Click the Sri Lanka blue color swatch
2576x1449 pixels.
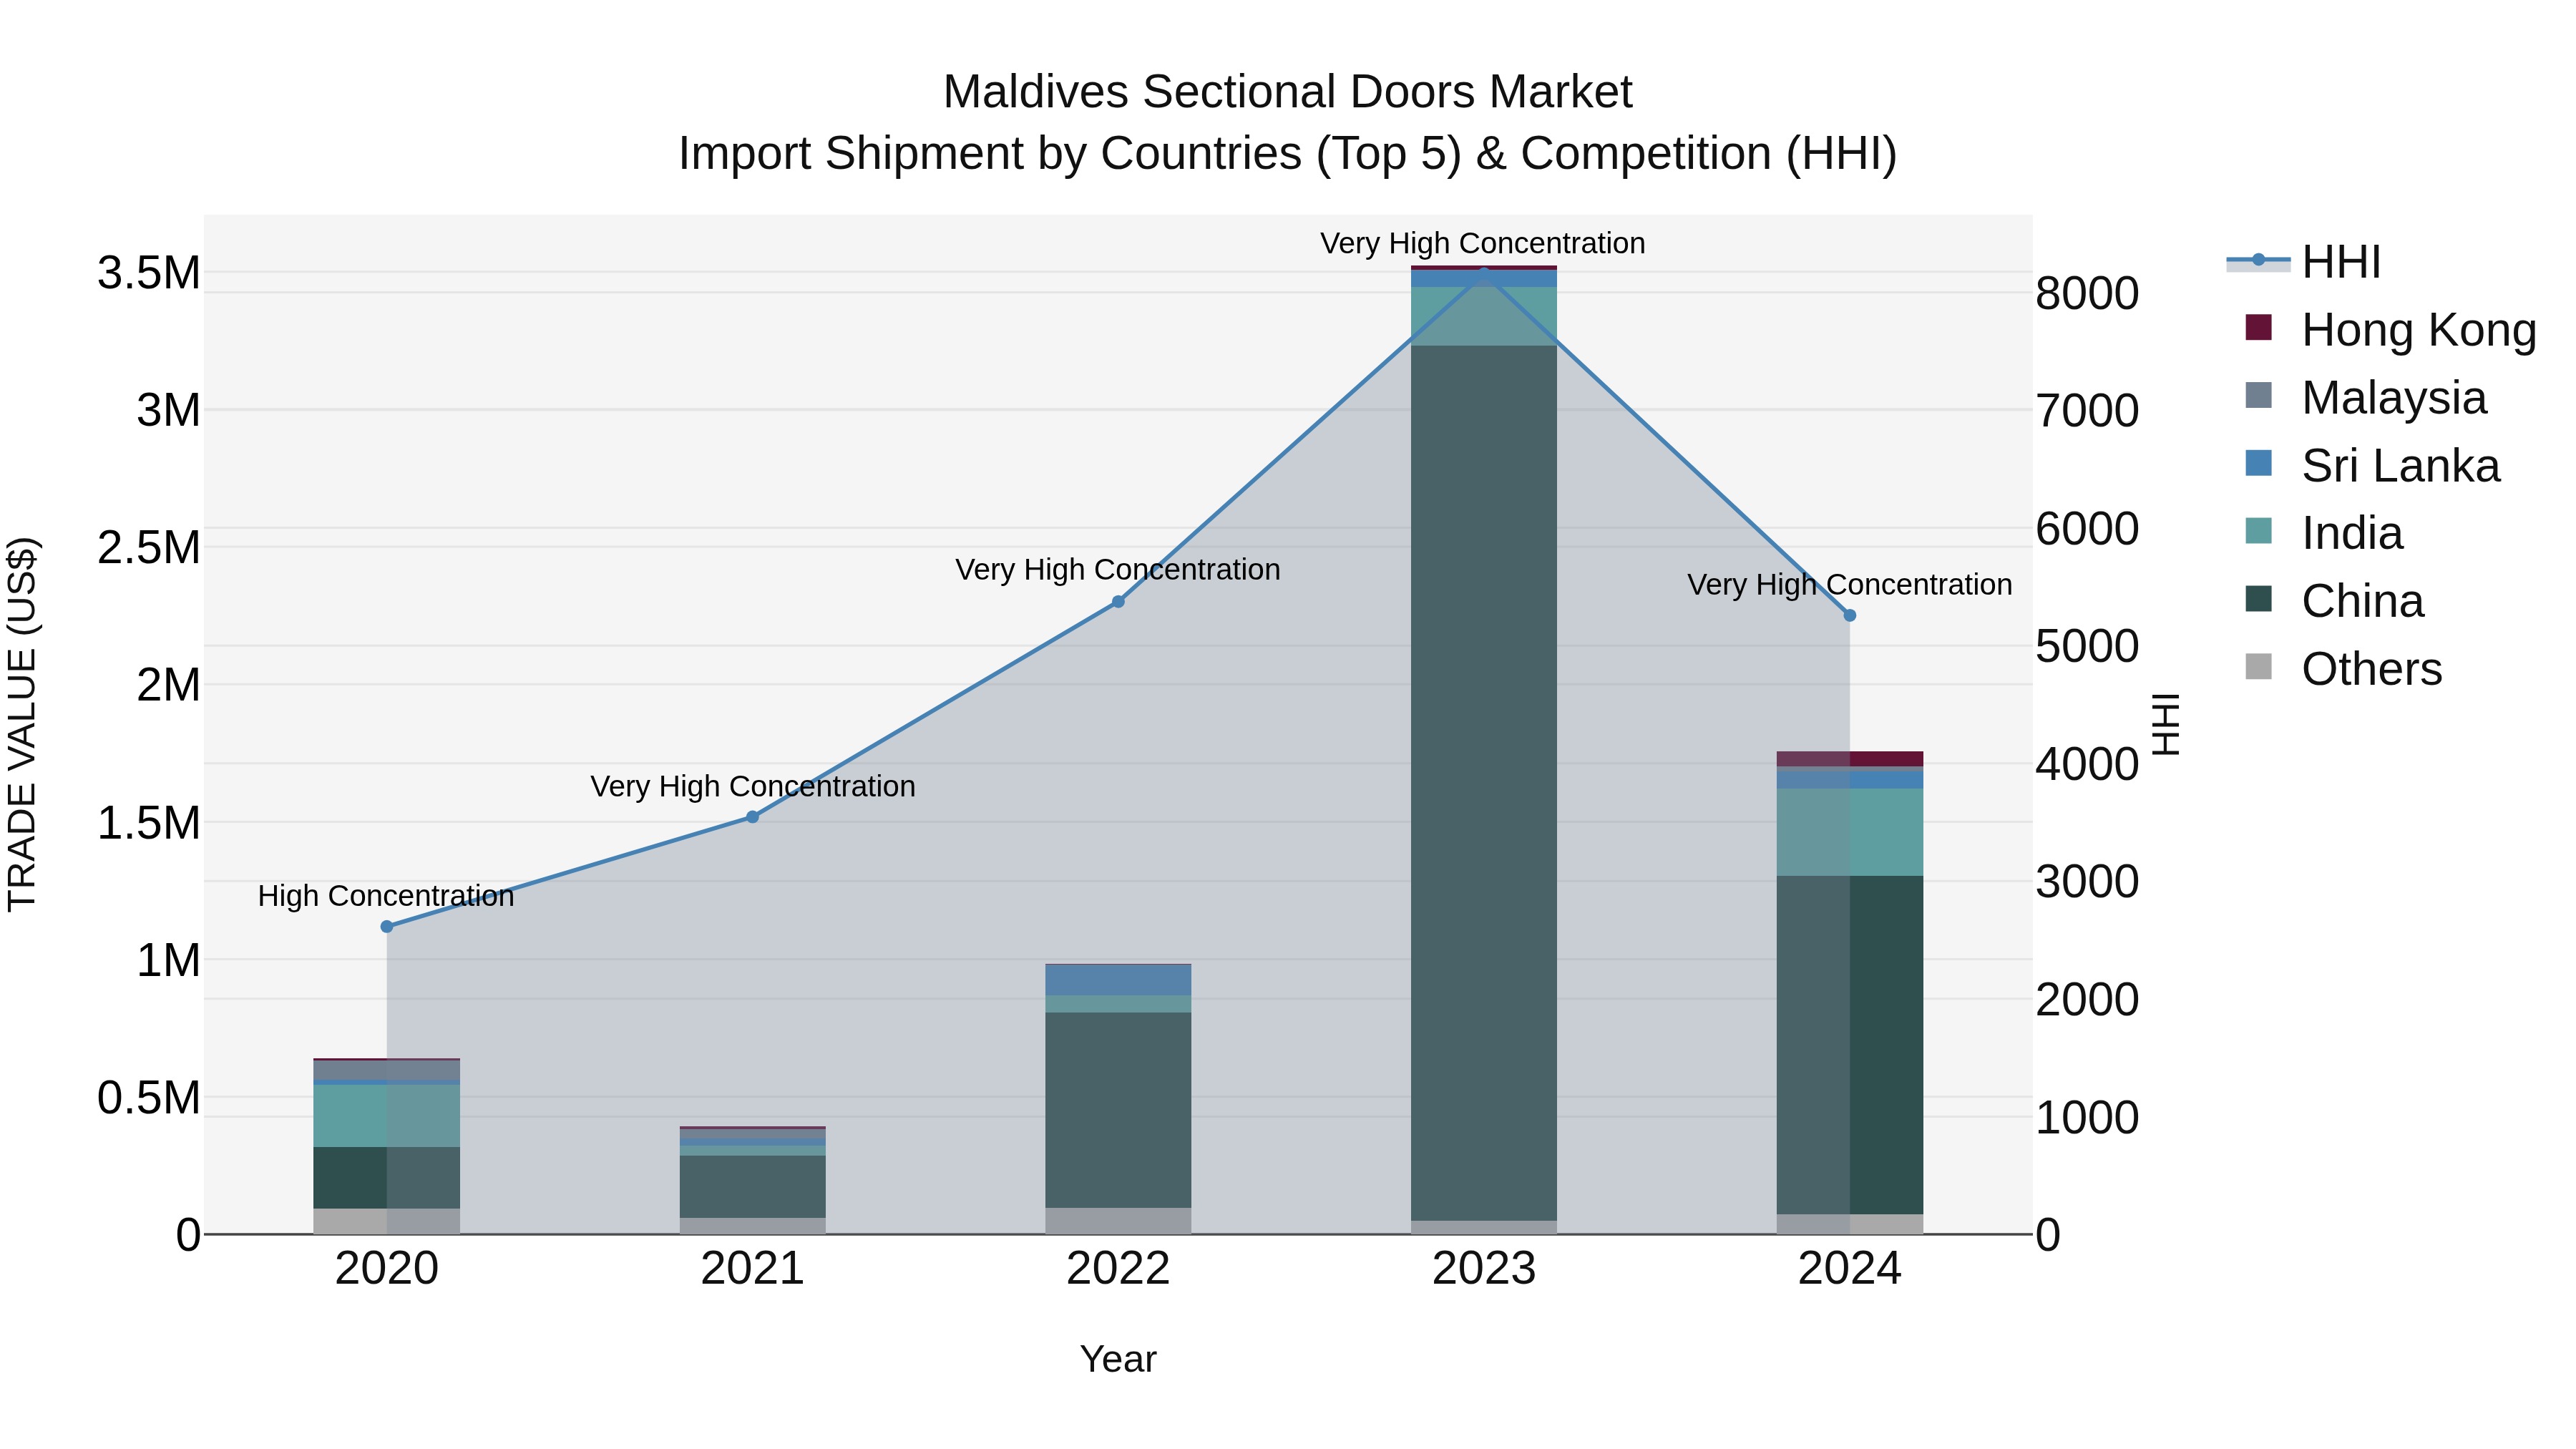(x=2258, y=463)
